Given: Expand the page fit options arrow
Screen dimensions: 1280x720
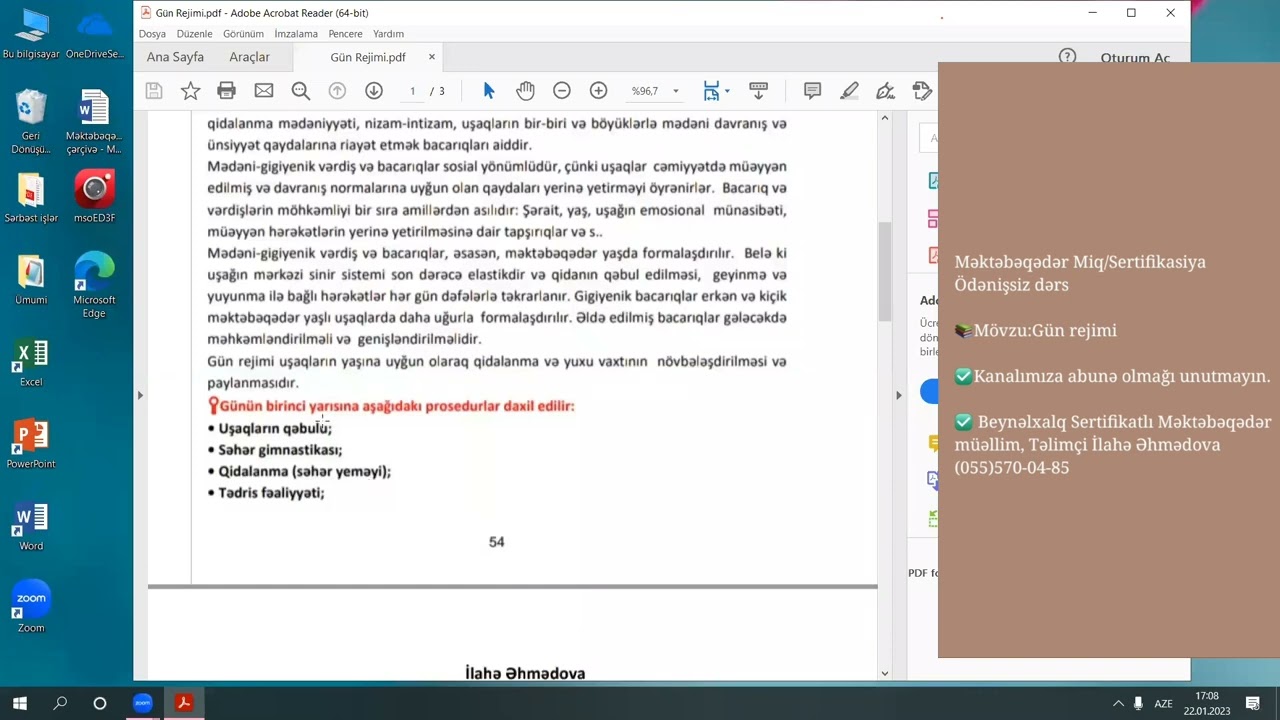Looking at the screenshot, I should click(727, 91).
